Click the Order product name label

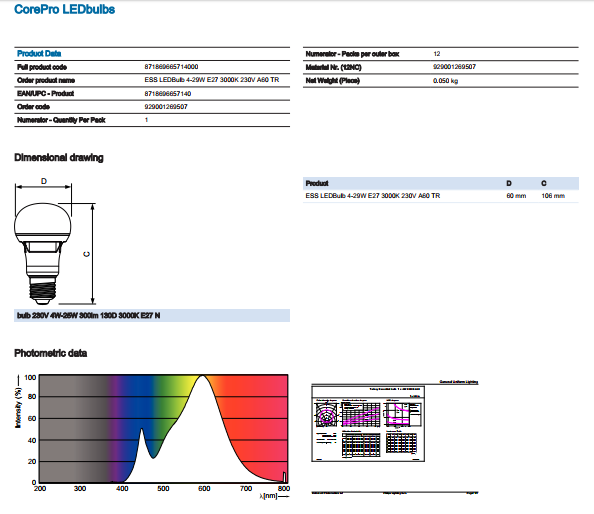[x=46, y=80]
